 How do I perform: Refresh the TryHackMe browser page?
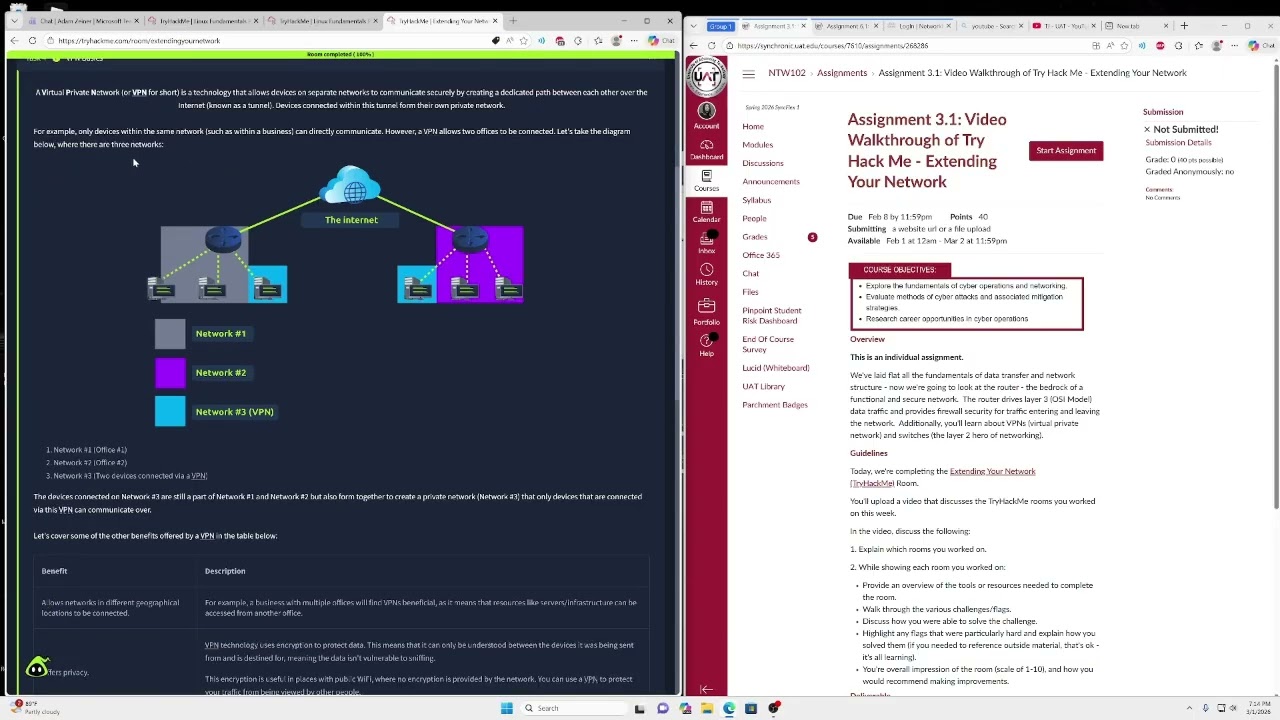tap(32, 41)
